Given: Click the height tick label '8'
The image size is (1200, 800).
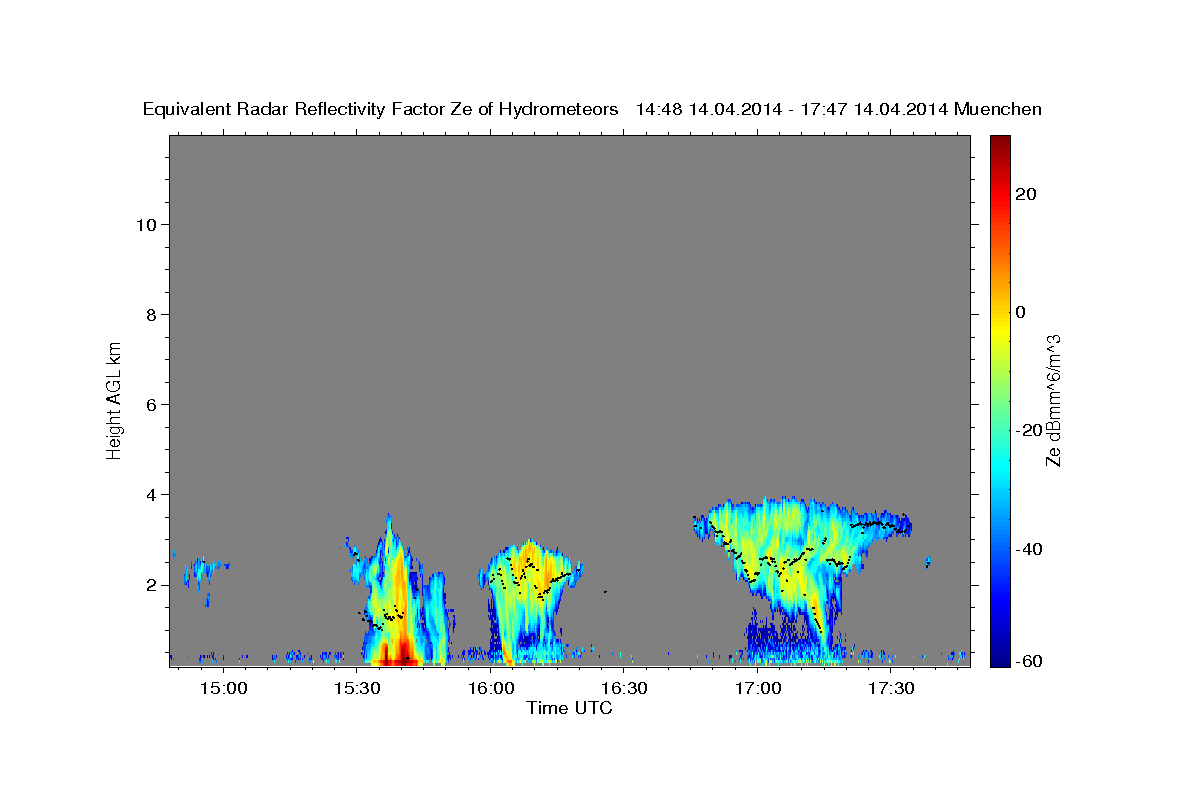Looking at the screenshot, I should (x=152, y=314).
